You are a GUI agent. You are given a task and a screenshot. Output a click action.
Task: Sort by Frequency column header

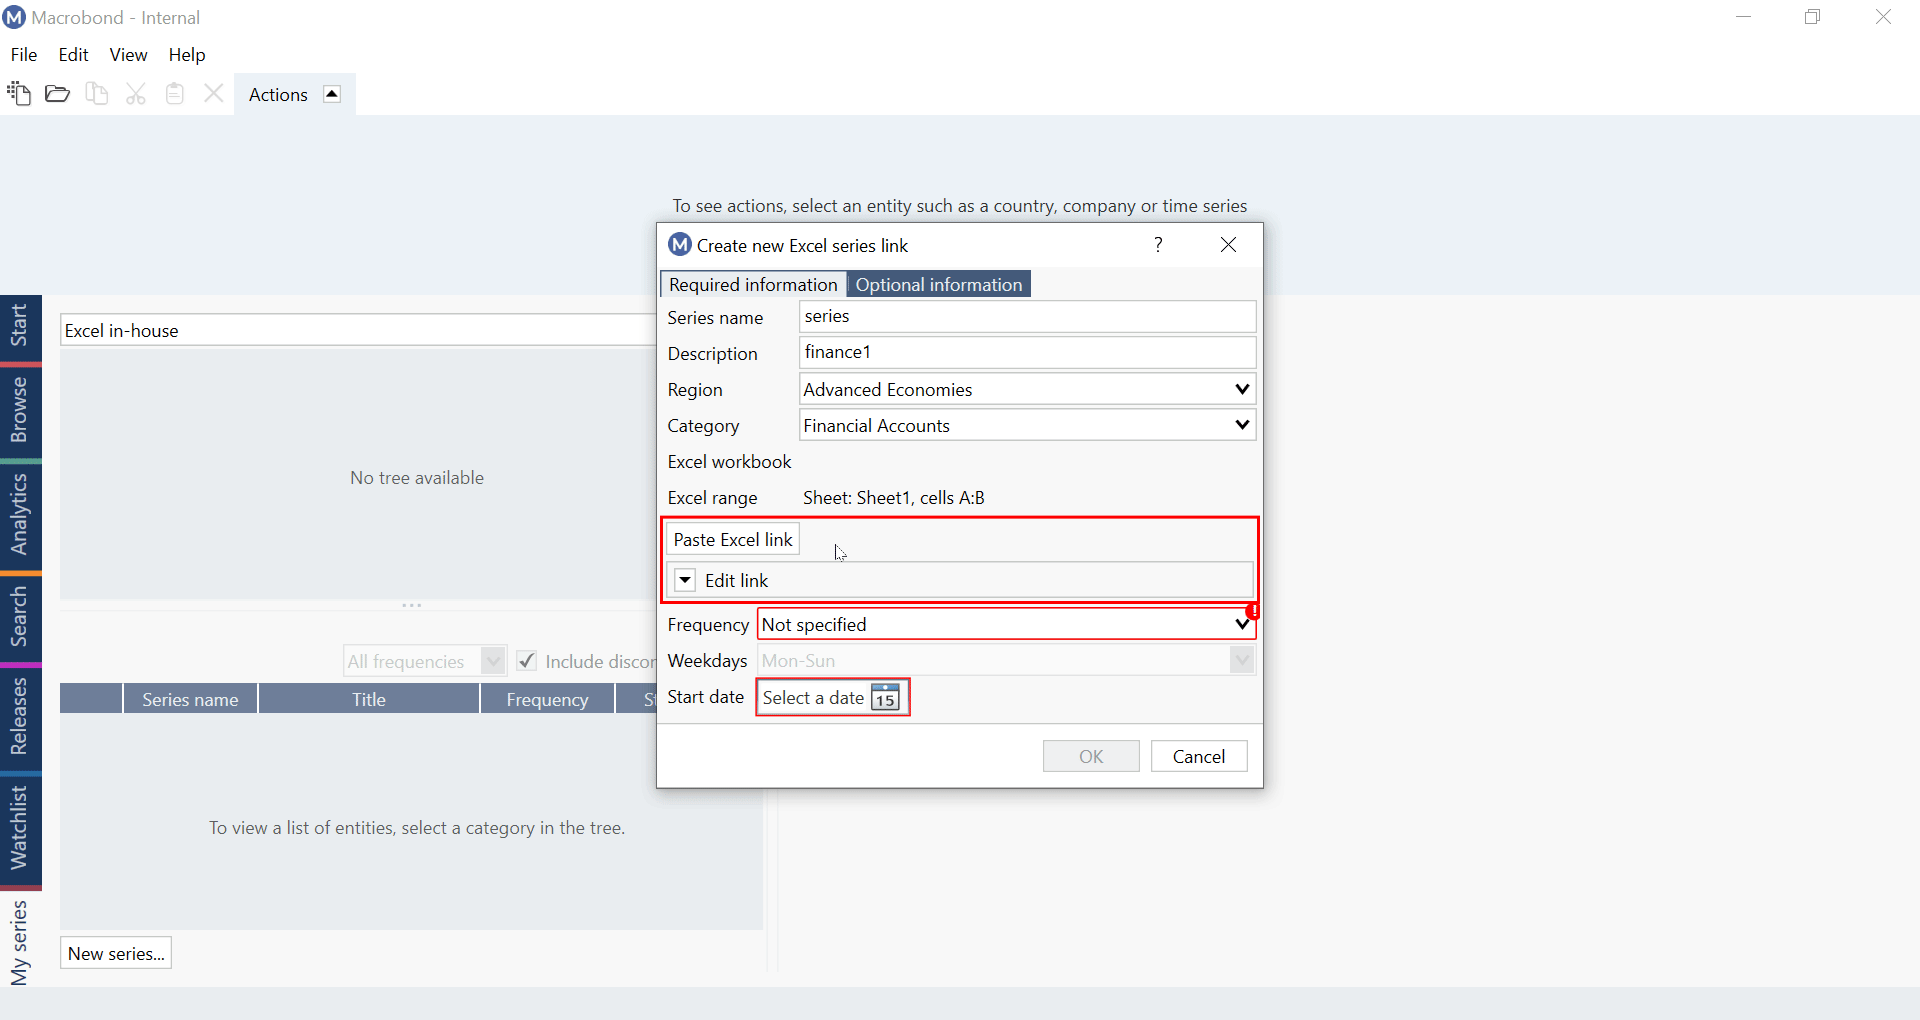547,699
